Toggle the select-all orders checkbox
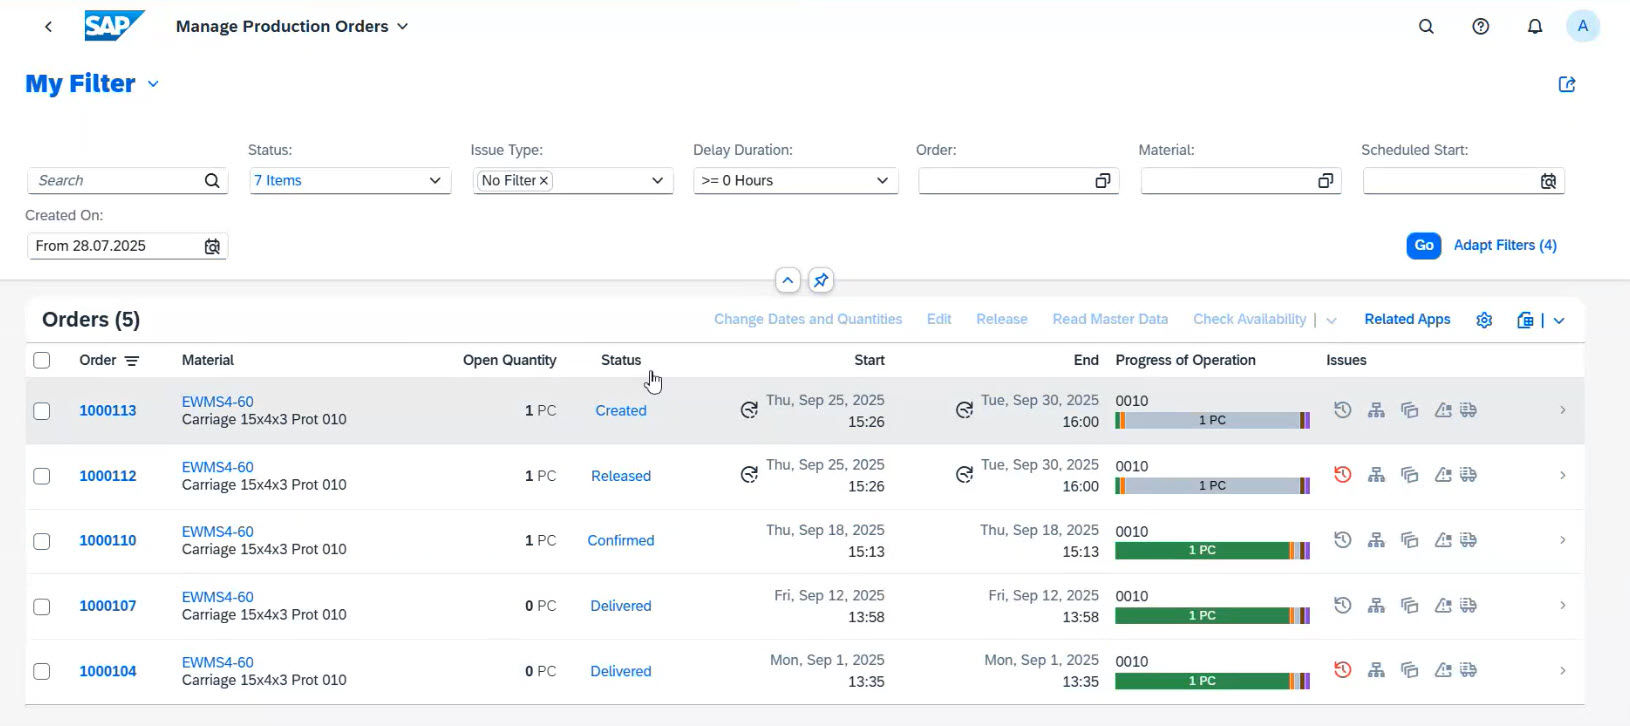The height and width of the screenshot is (726, 1630). point(42,360)
